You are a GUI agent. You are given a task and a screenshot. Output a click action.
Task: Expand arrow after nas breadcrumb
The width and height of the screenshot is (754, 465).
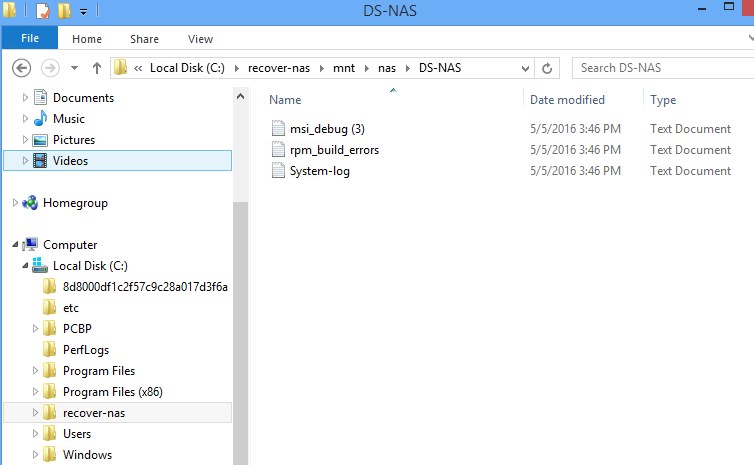(x=408, y=68)
